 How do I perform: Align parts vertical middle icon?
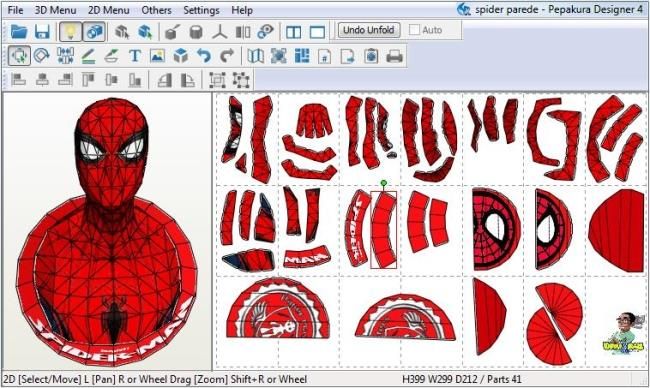[112, 79]
